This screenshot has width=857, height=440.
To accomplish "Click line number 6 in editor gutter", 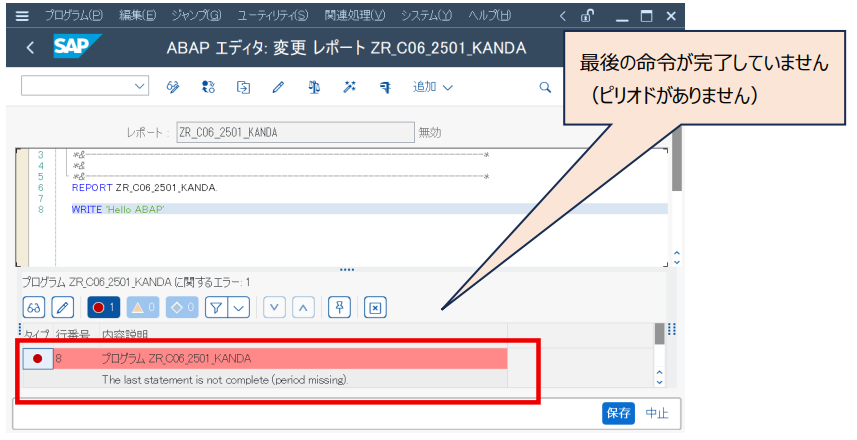I will click(x=41, y=187).
